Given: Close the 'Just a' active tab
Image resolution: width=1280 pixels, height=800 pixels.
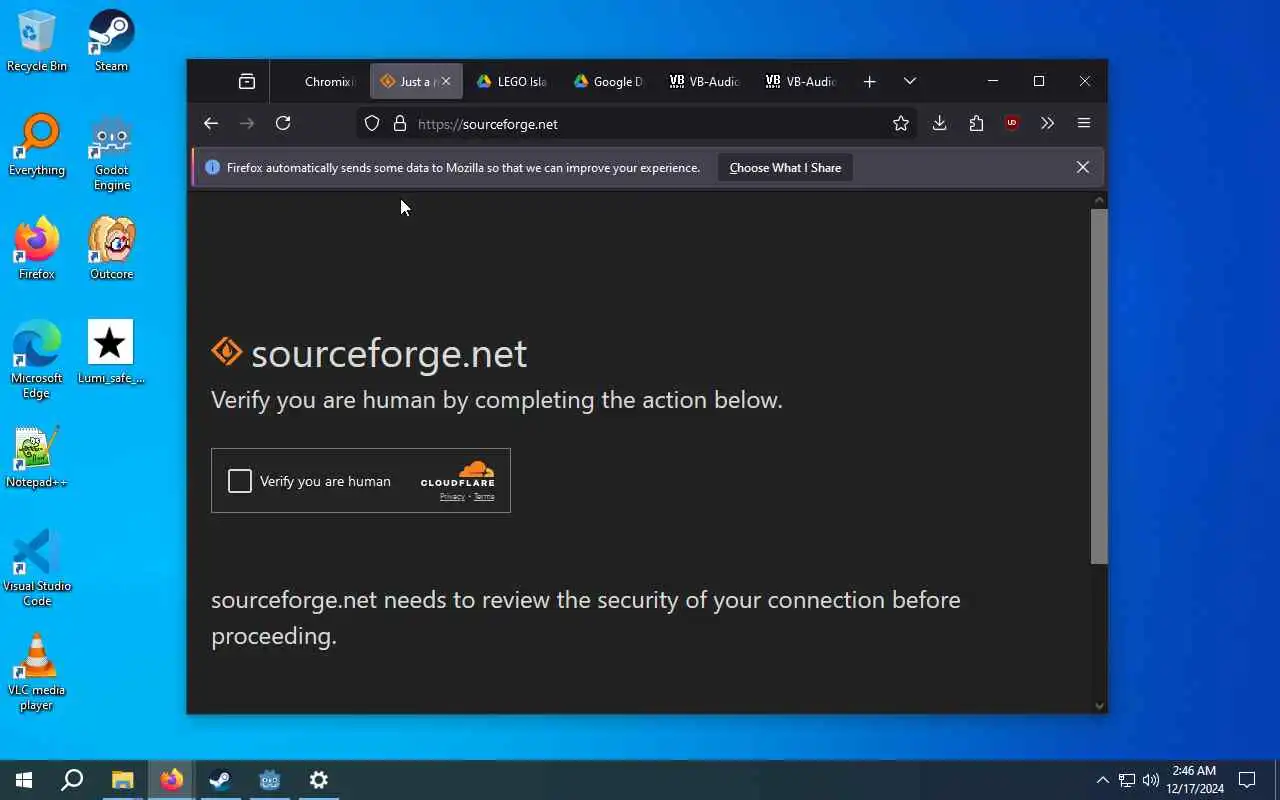Looking at the screenshot, I should [446, 82].
